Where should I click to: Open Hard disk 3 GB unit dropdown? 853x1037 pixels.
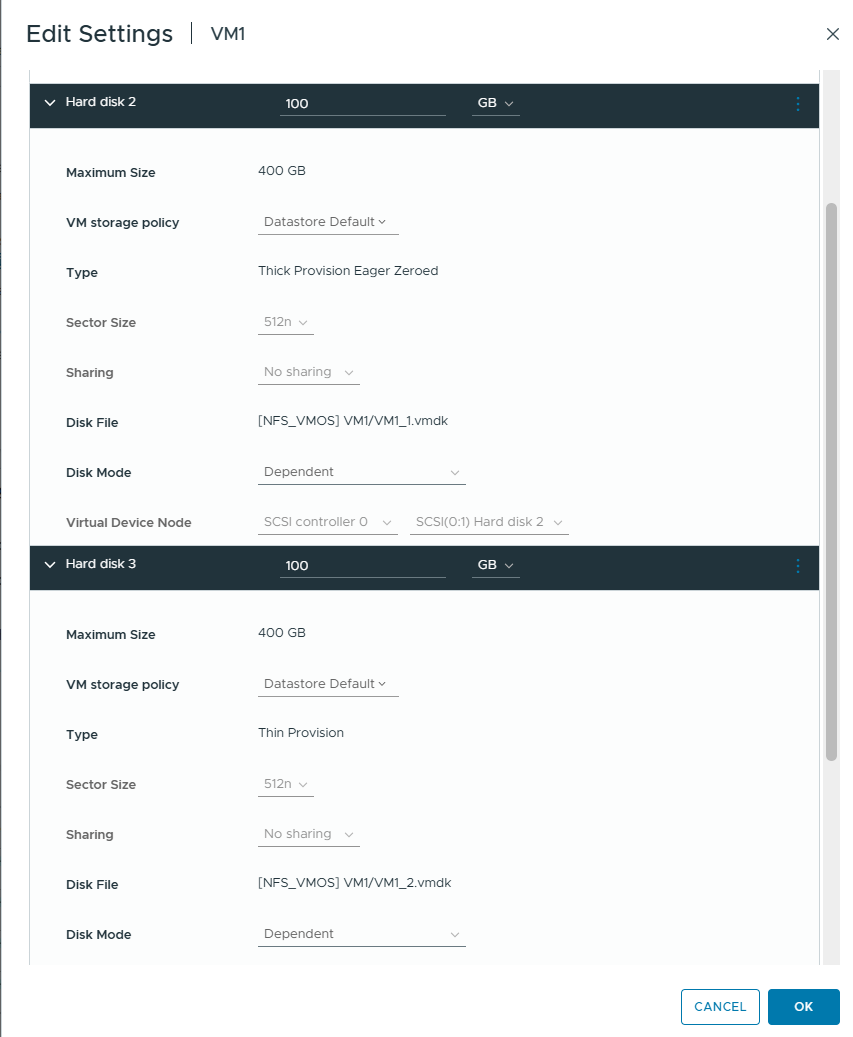[x=495, y=565]
